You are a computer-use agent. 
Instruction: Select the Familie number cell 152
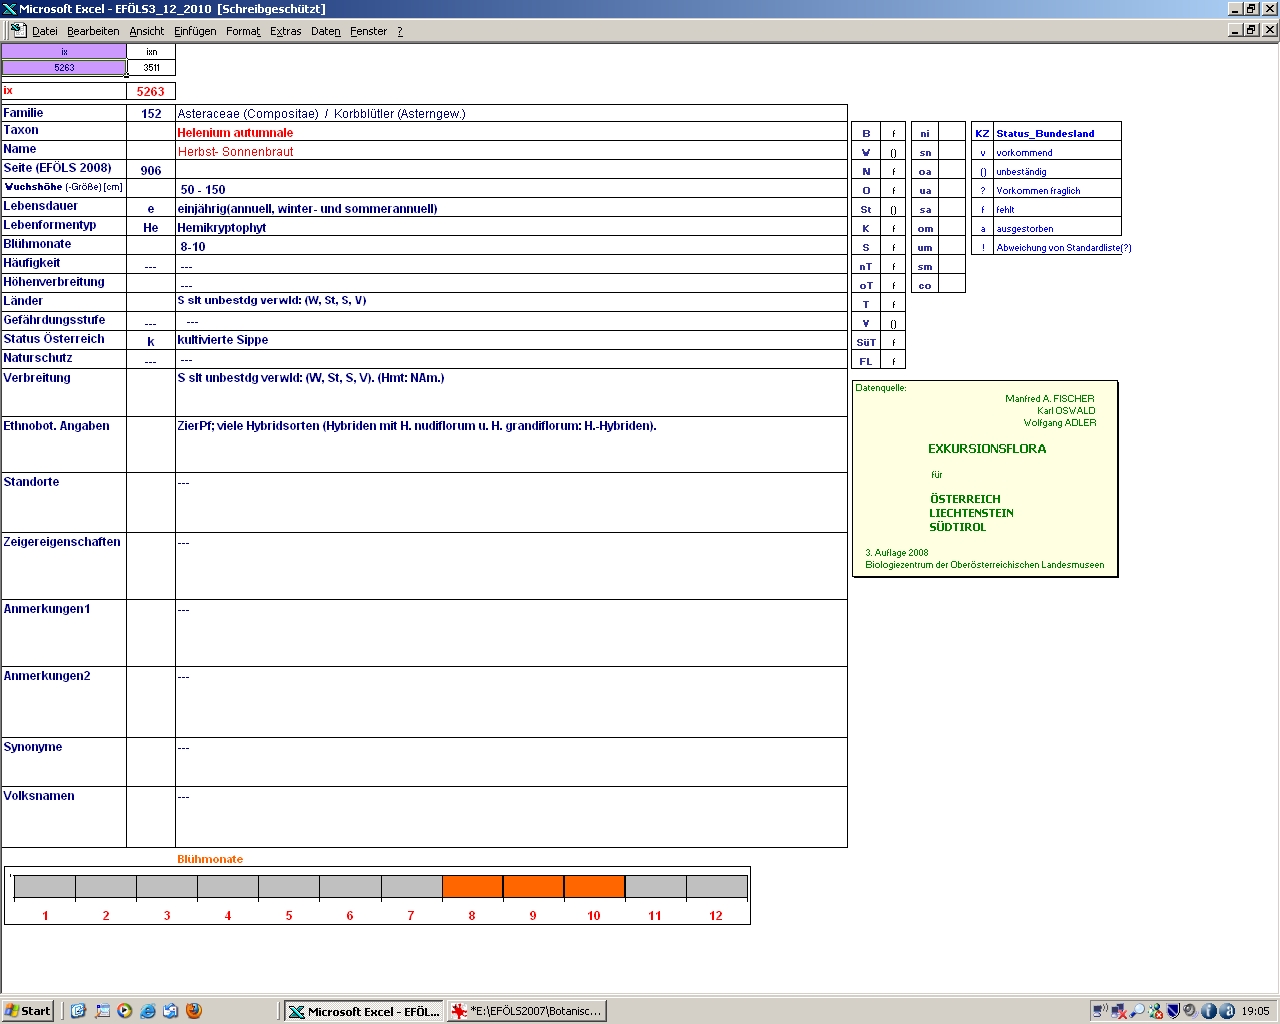[151, 113]
